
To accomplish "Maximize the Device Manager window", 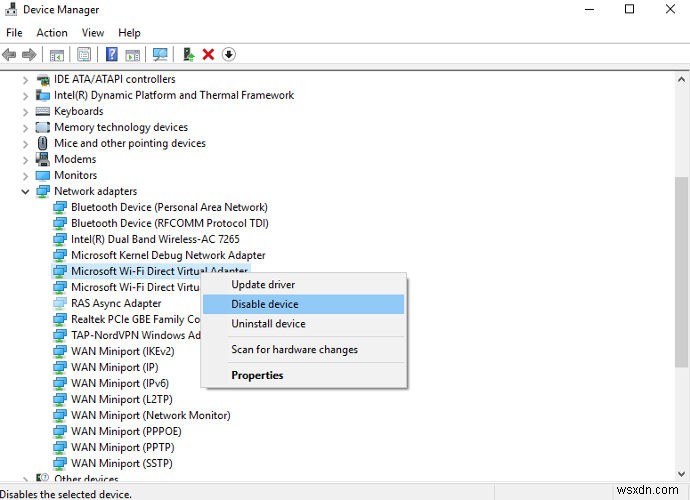I will 629,9.
